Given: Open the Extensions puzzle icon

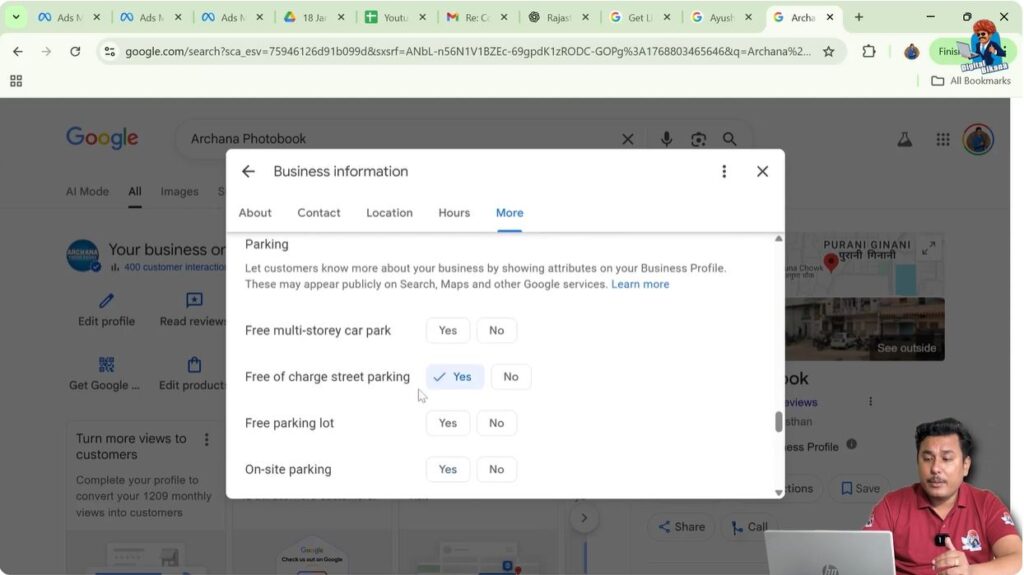Looking at the screenshot, I should point(869,51).
